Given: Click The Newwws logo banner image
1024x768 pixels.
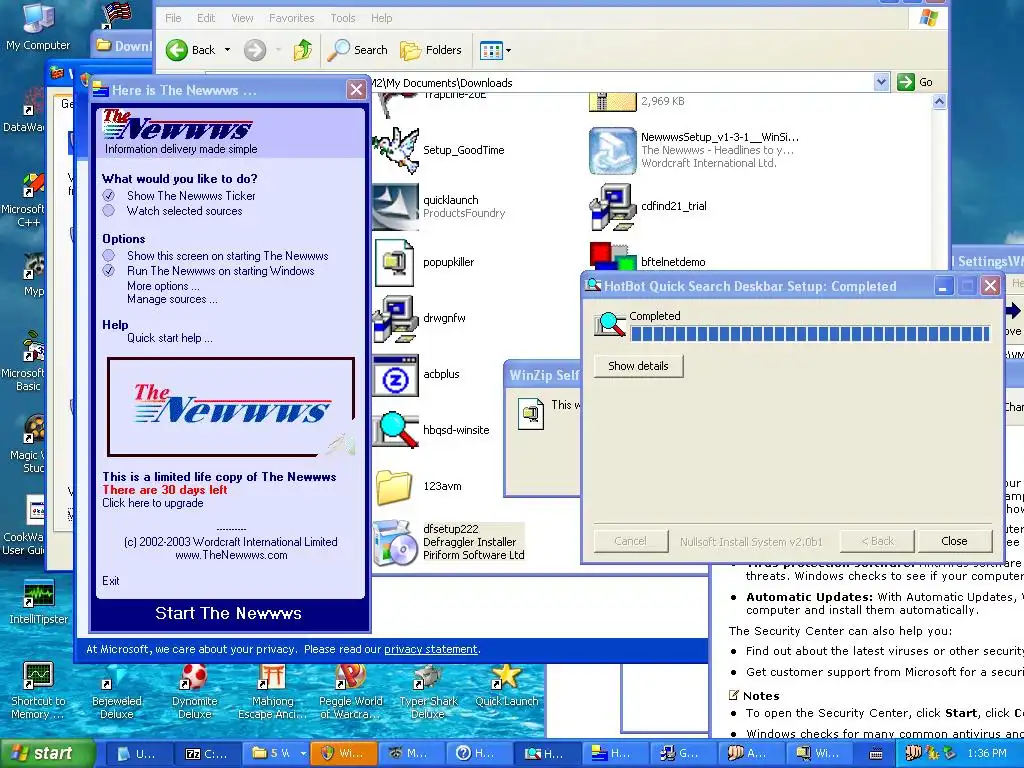Looking at the screenshot, I should coord(231,406).
